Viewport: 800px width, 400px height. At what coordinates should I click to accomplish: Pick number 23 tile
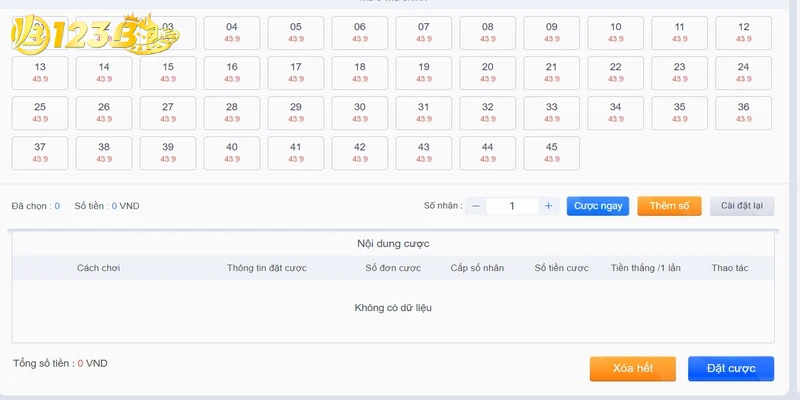680,73
